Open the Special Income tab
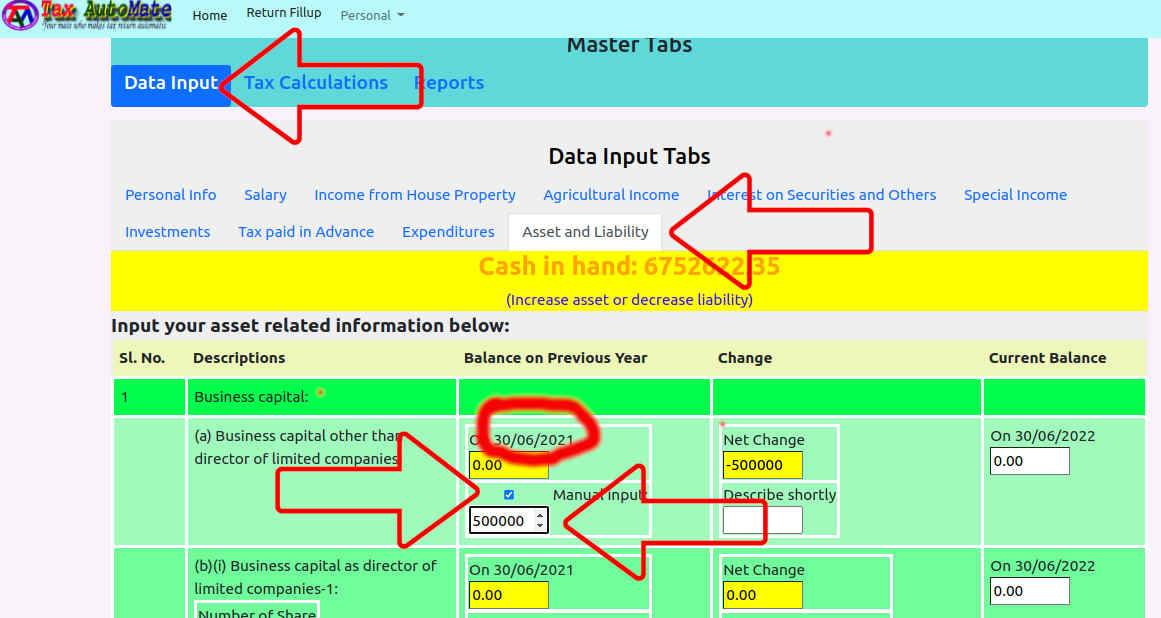The image size is (1161, 618). (1015, 195)
